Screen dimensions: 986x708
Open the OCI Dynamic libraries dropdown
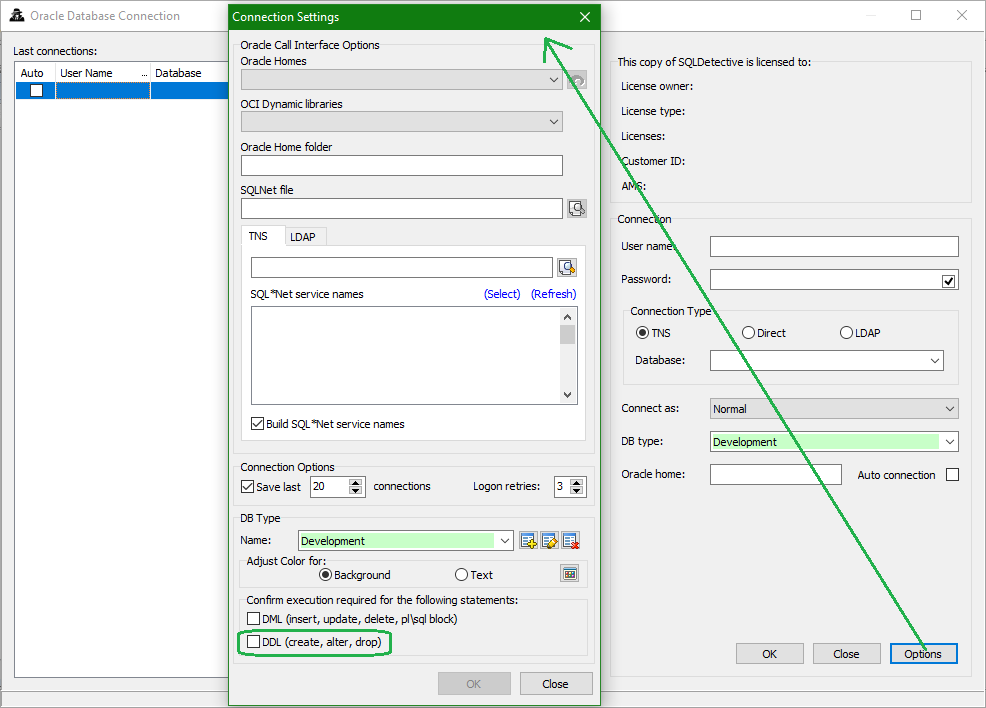(553, 122)
